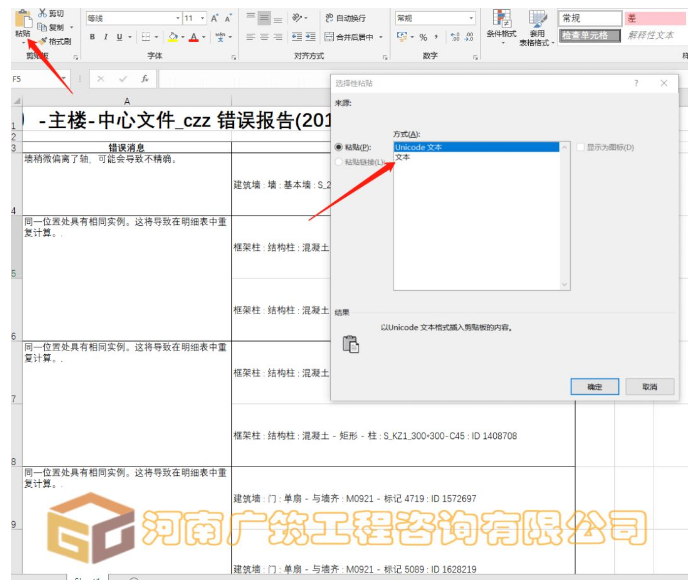Open the number format 常规 dropdown
The image size is (697, 583).
pyautogui.click(x=471, y=18)
